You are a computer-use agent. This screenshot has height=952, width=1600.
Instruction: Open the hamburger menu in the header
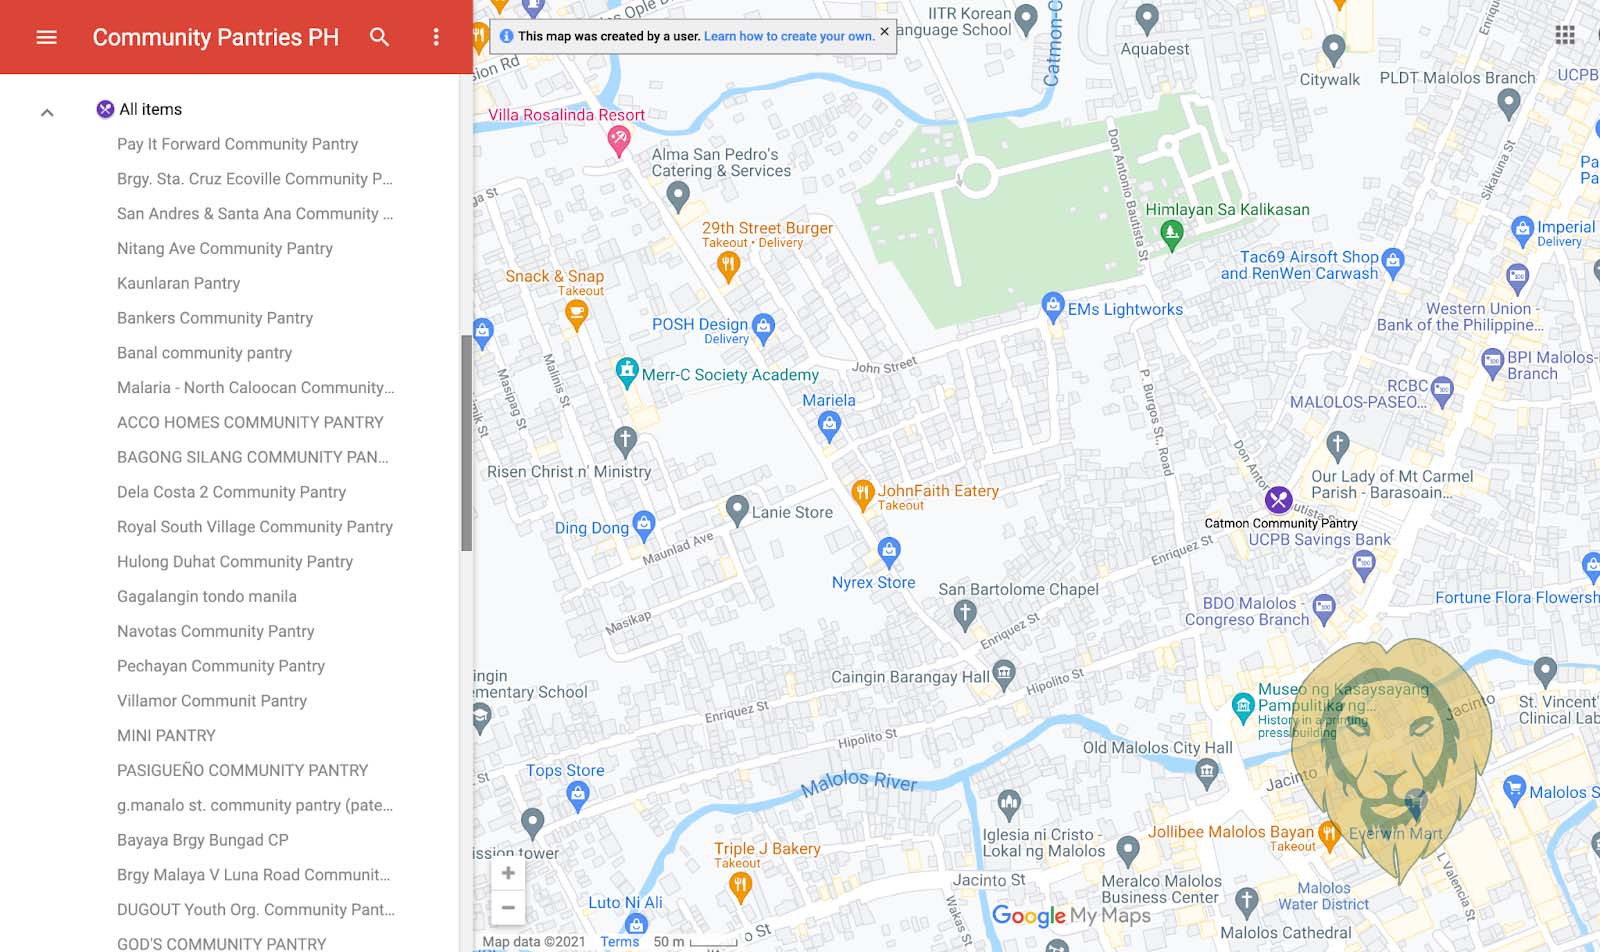[46, 37]
